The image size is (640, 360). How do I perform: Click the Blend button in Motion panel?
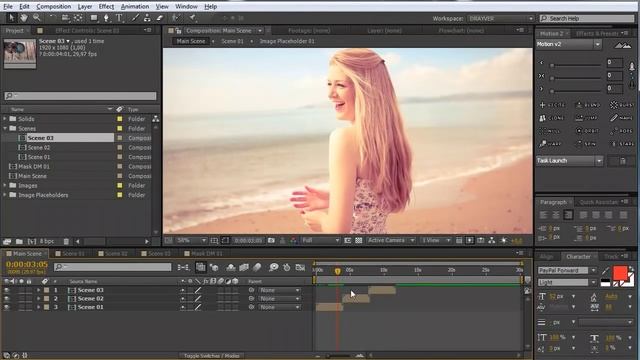[x=587, y=105]
